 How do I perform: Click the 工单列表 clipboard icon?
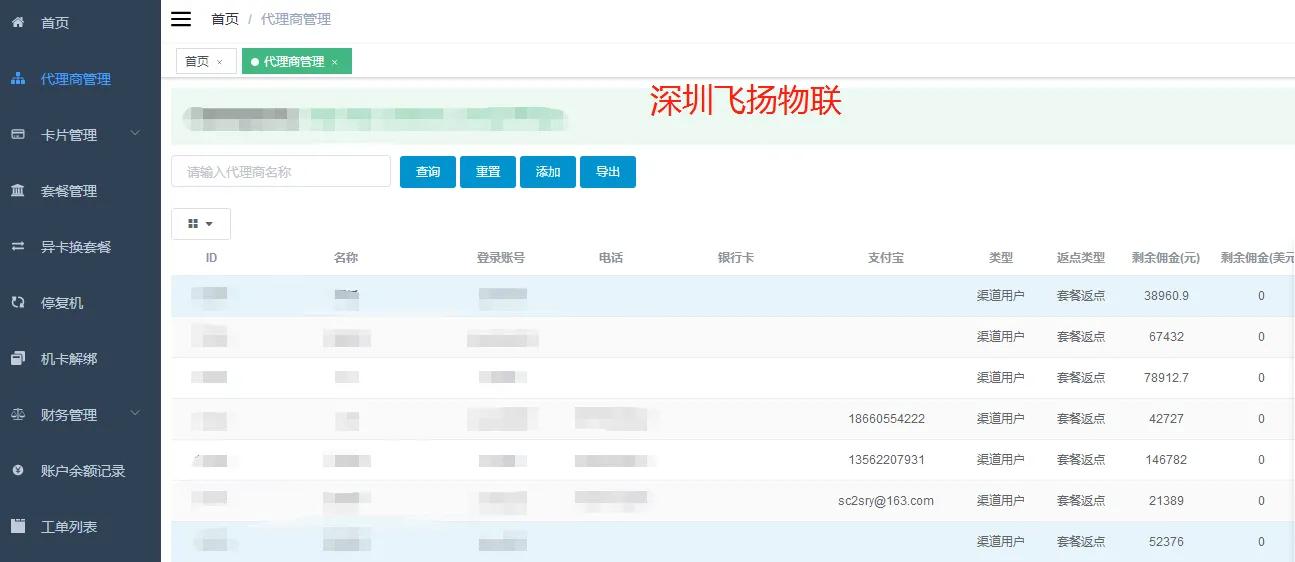coord(17,526)
